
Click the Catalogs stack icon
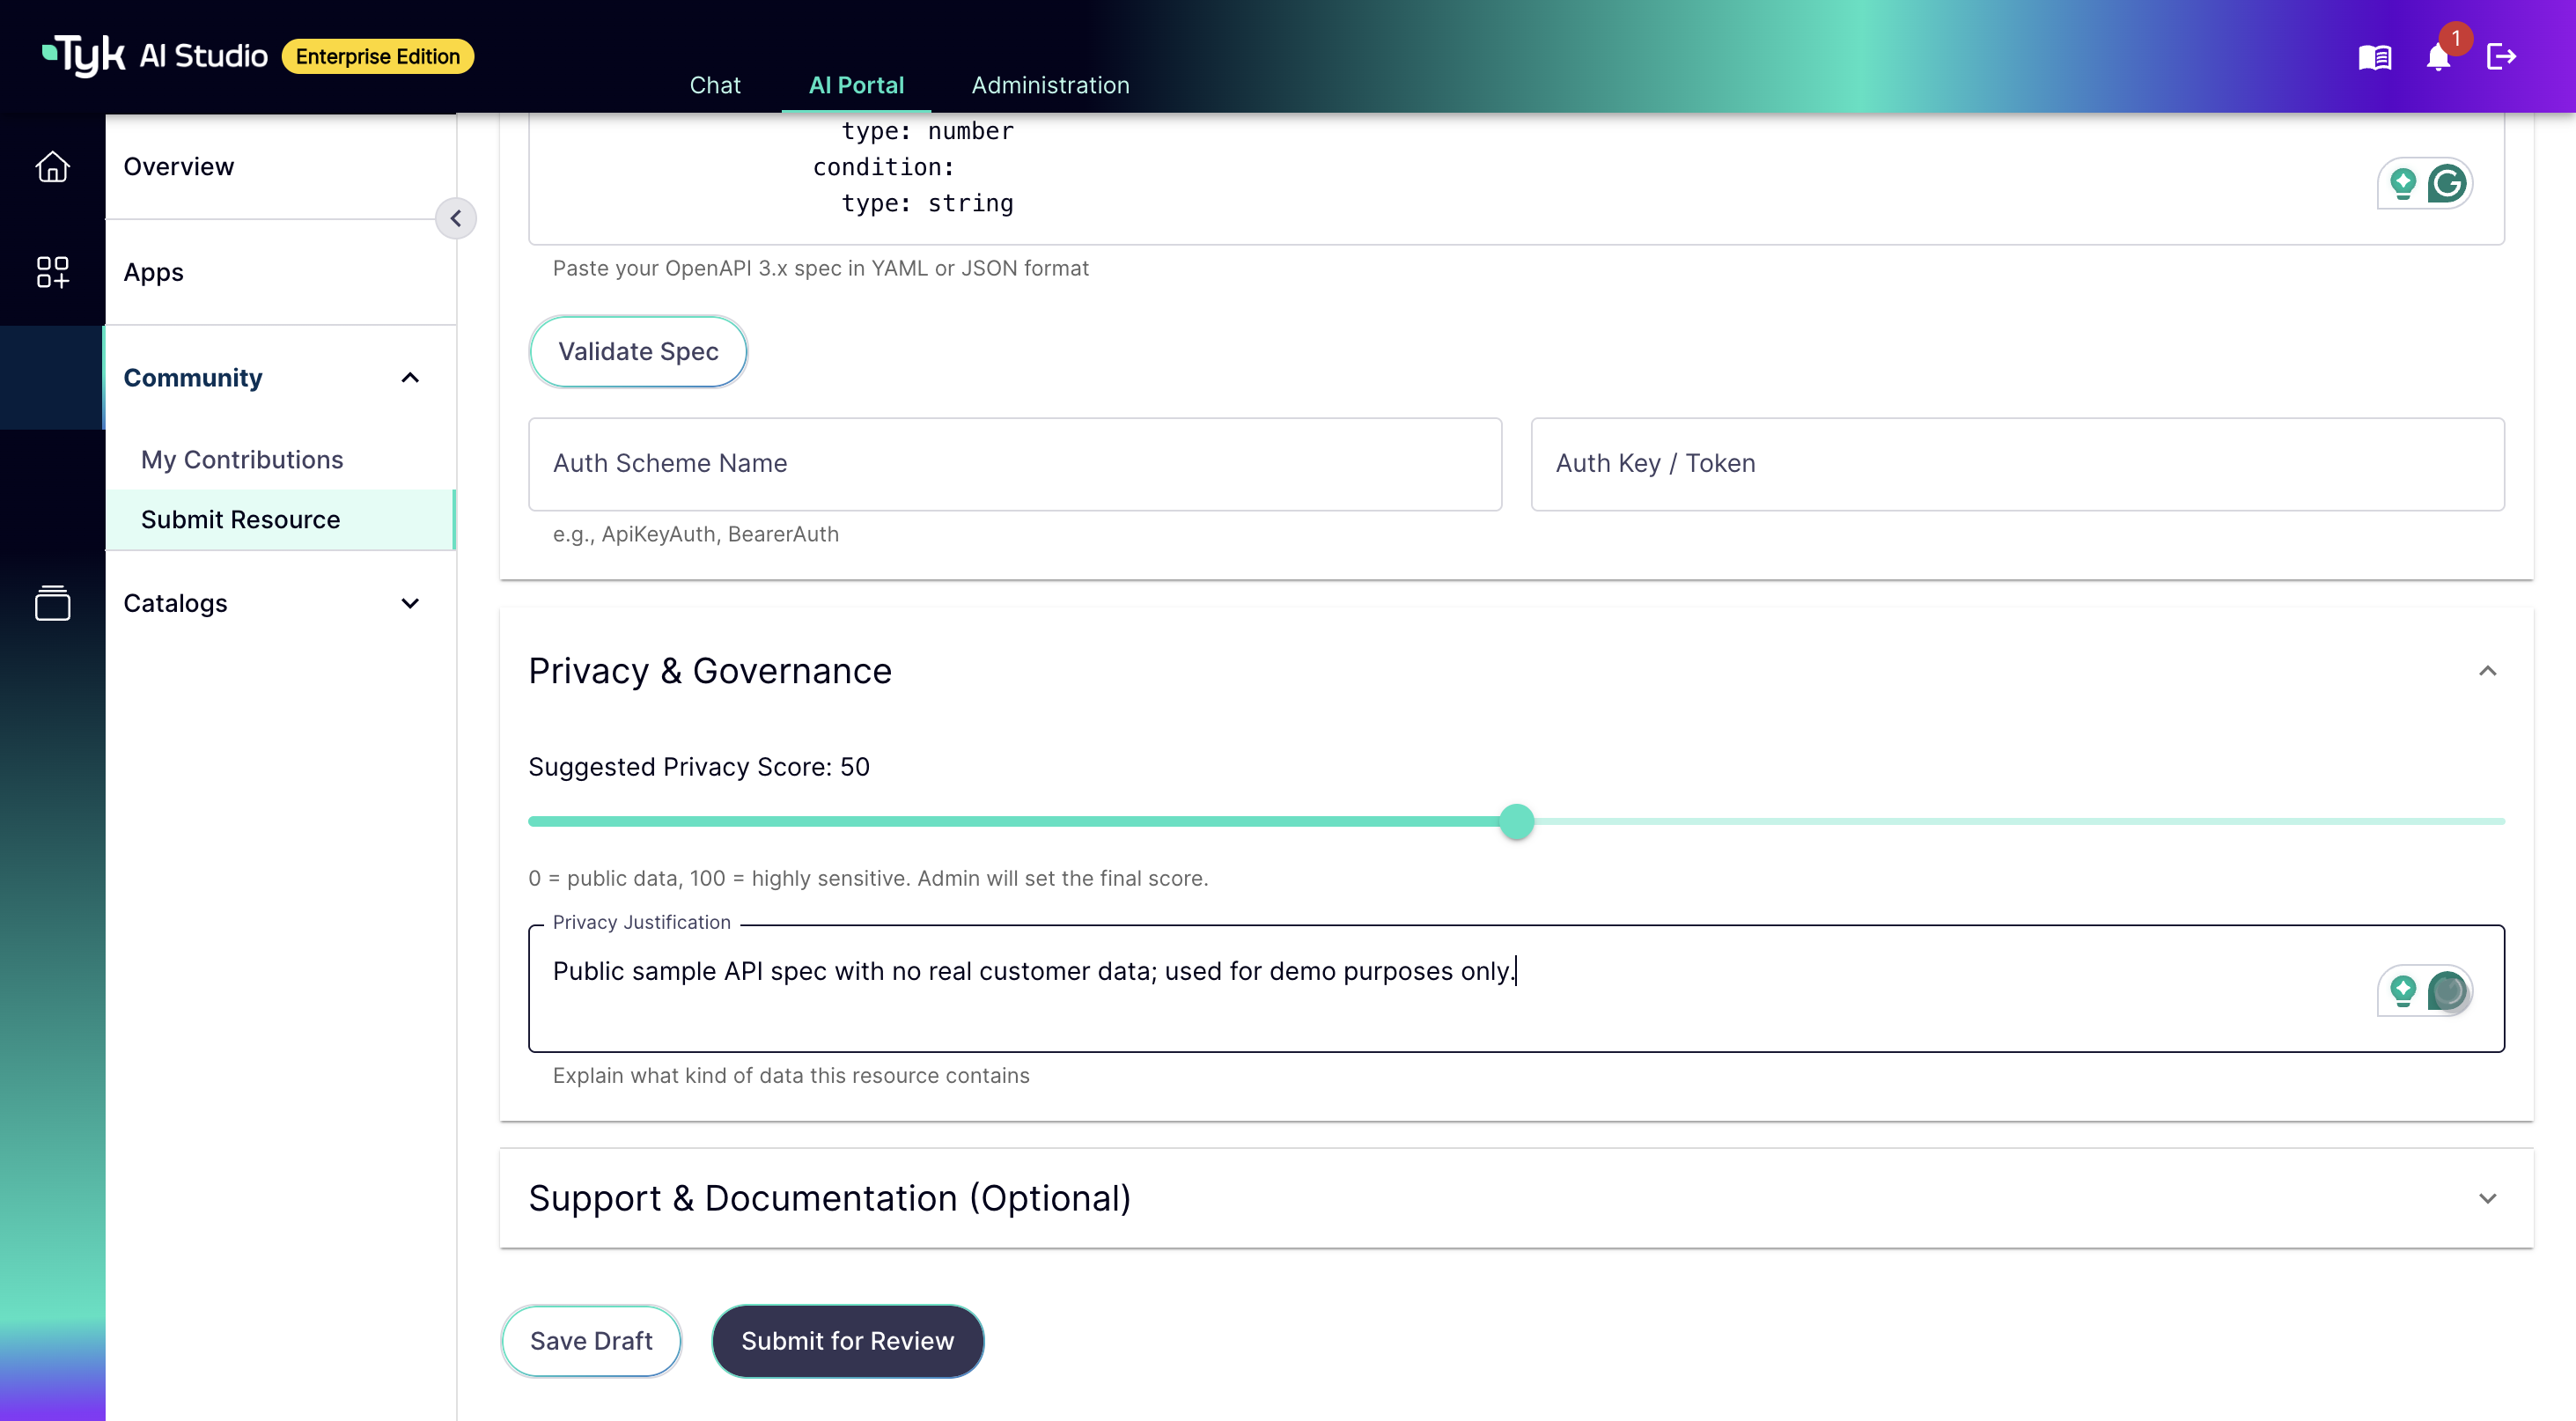[x=53, y=603]
